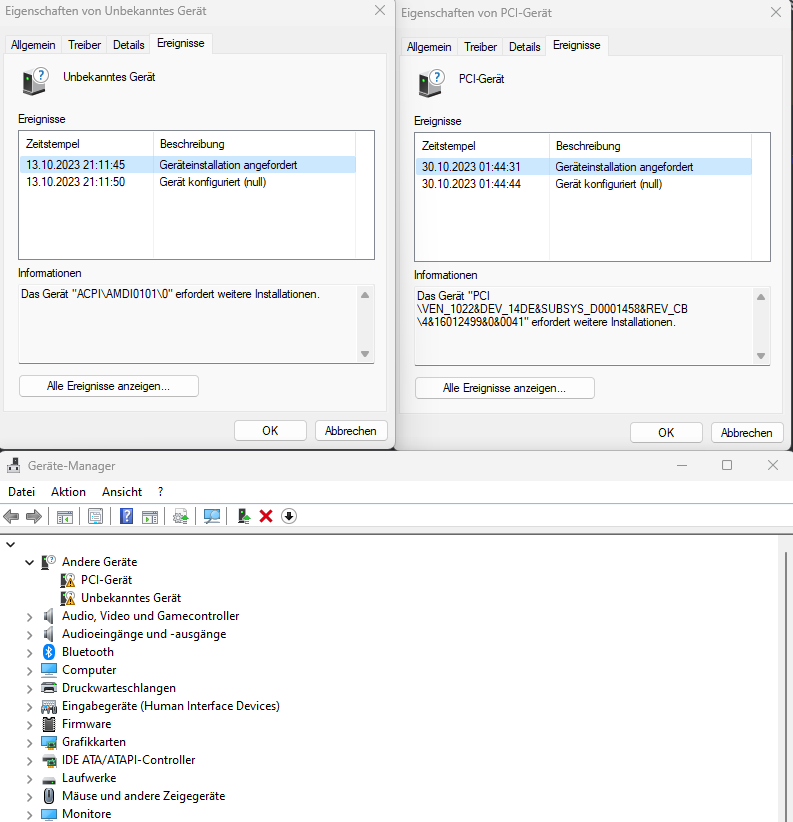Click the Audioeingänge und -ausgänge speaker icon

[49, 634]
